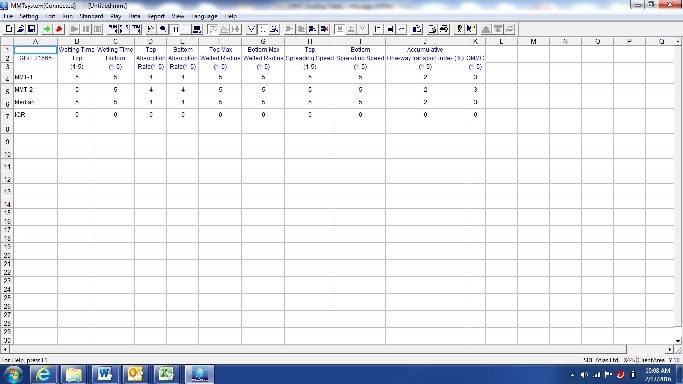
Task: Click the Save floppy disk icon
Action: click(32, 29)
